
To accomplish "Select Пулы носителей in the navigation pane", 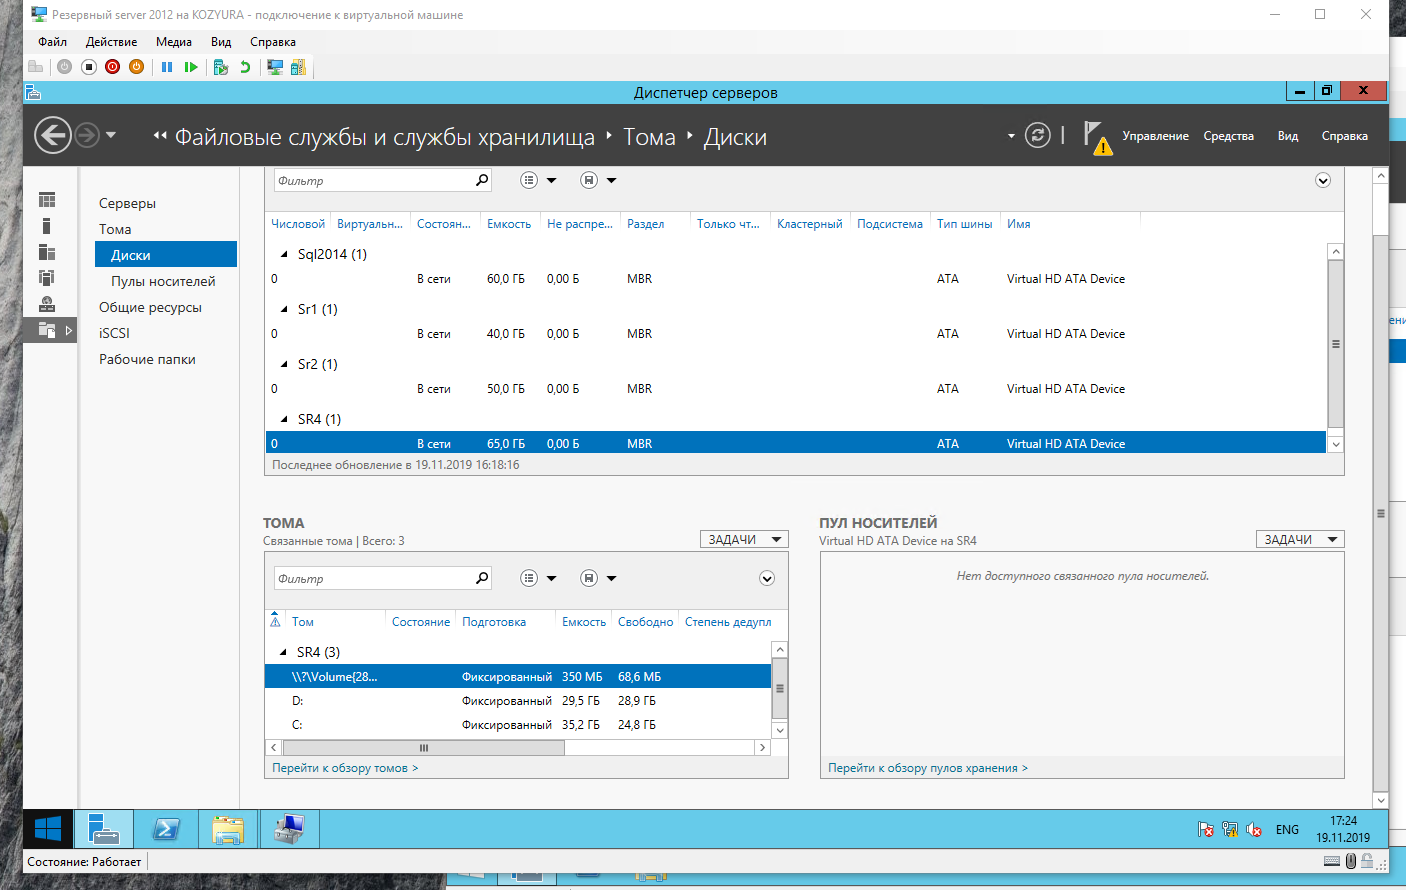I will click(163, 281).
